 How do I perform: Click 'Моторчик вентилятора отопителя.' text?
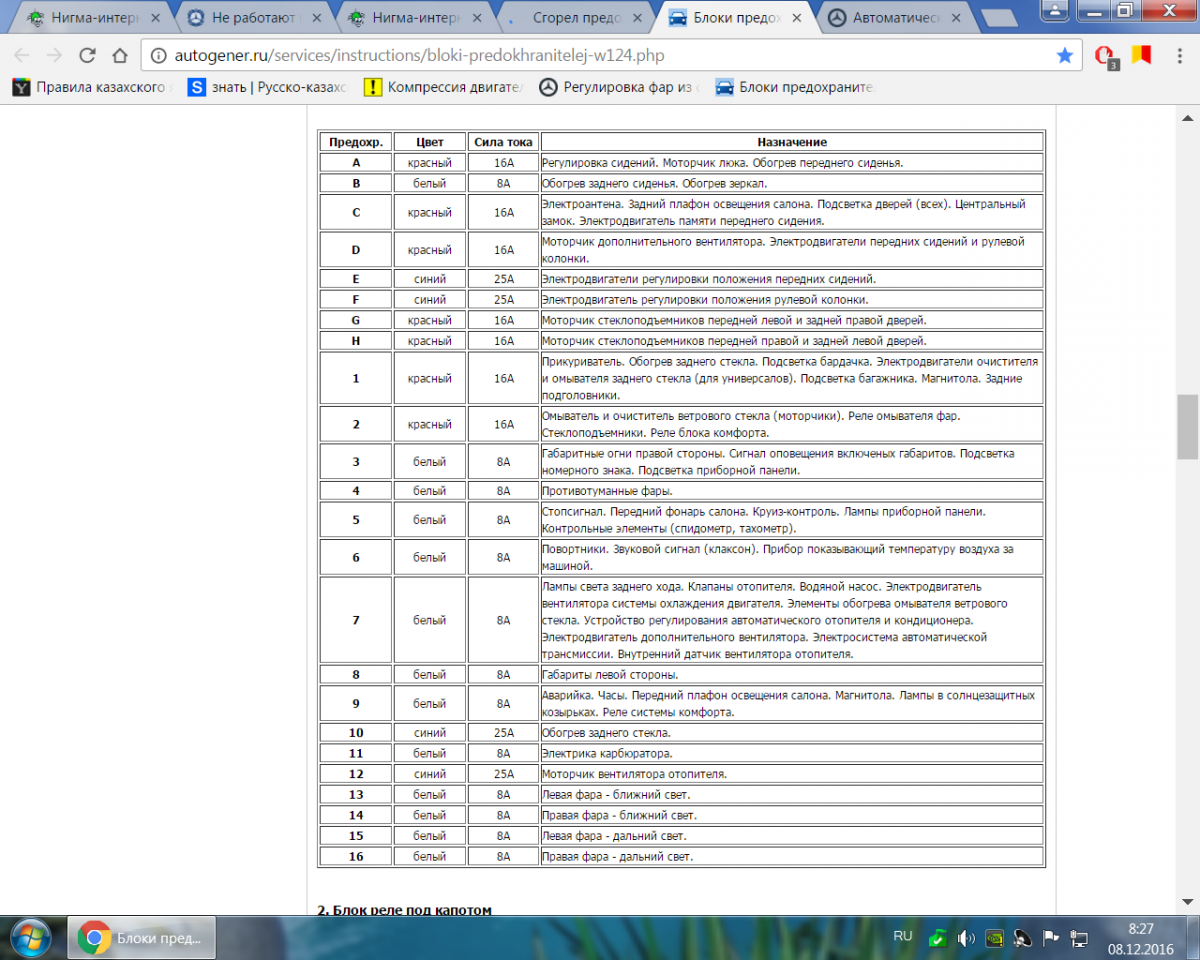coord(634,774)
